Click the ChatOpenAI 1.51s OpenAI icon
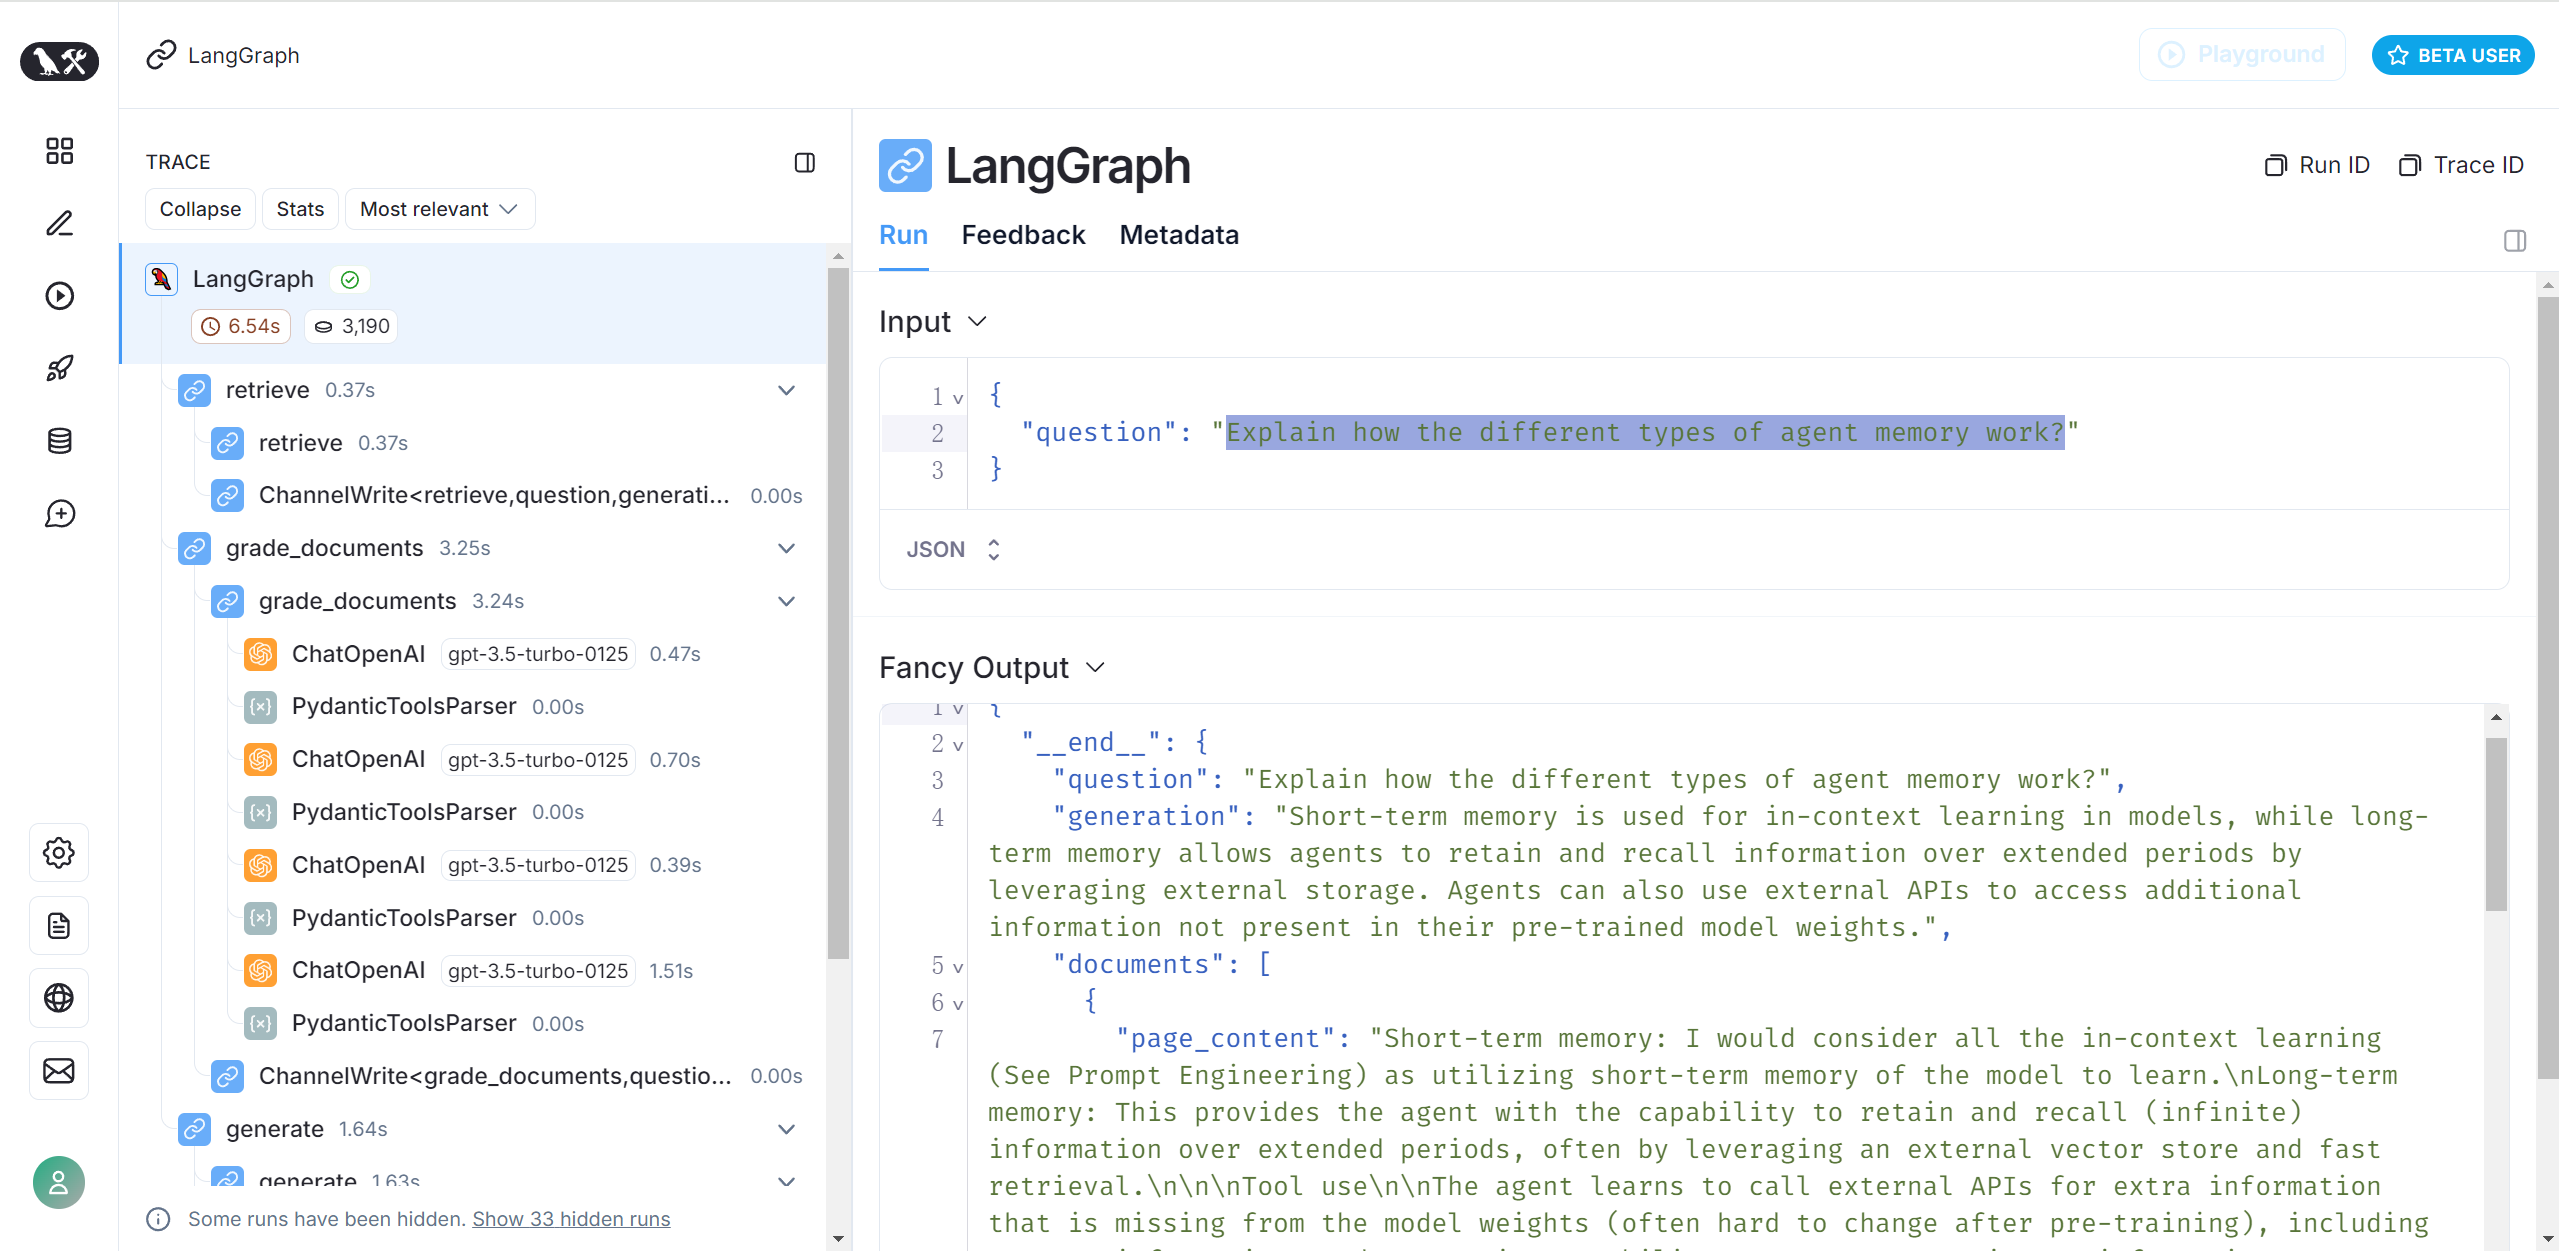This screenshot has width=2559, height=1251. (260, 970)
